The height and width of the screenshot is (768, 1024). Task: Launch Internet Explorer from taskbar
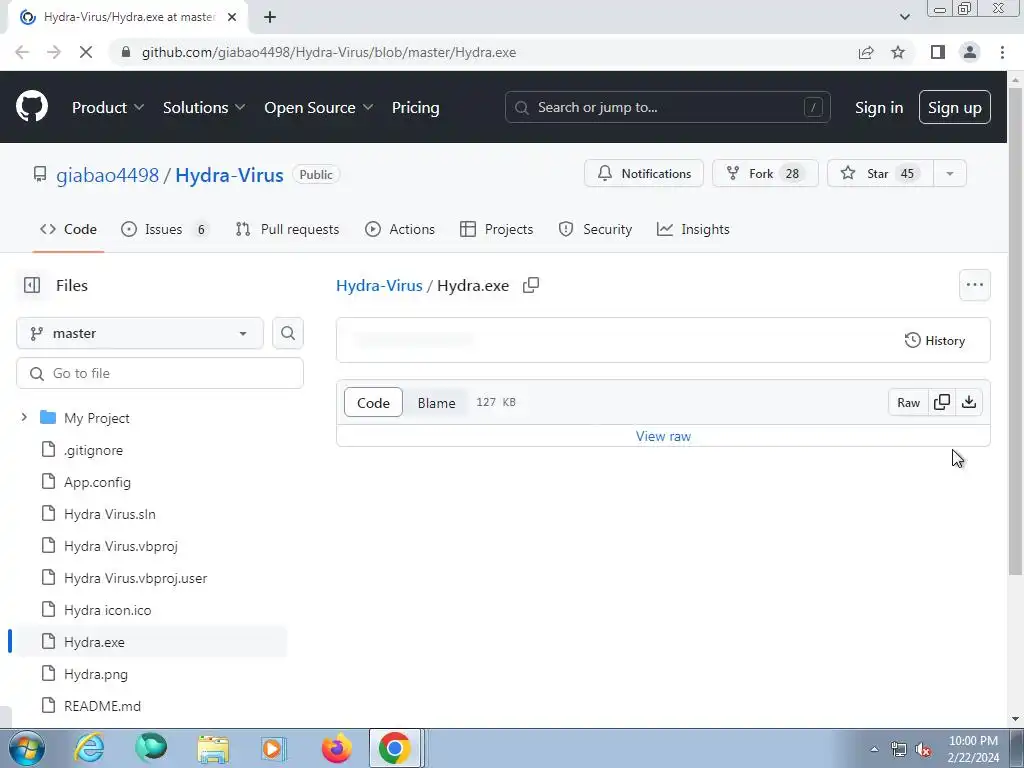[x=89, y=748]
